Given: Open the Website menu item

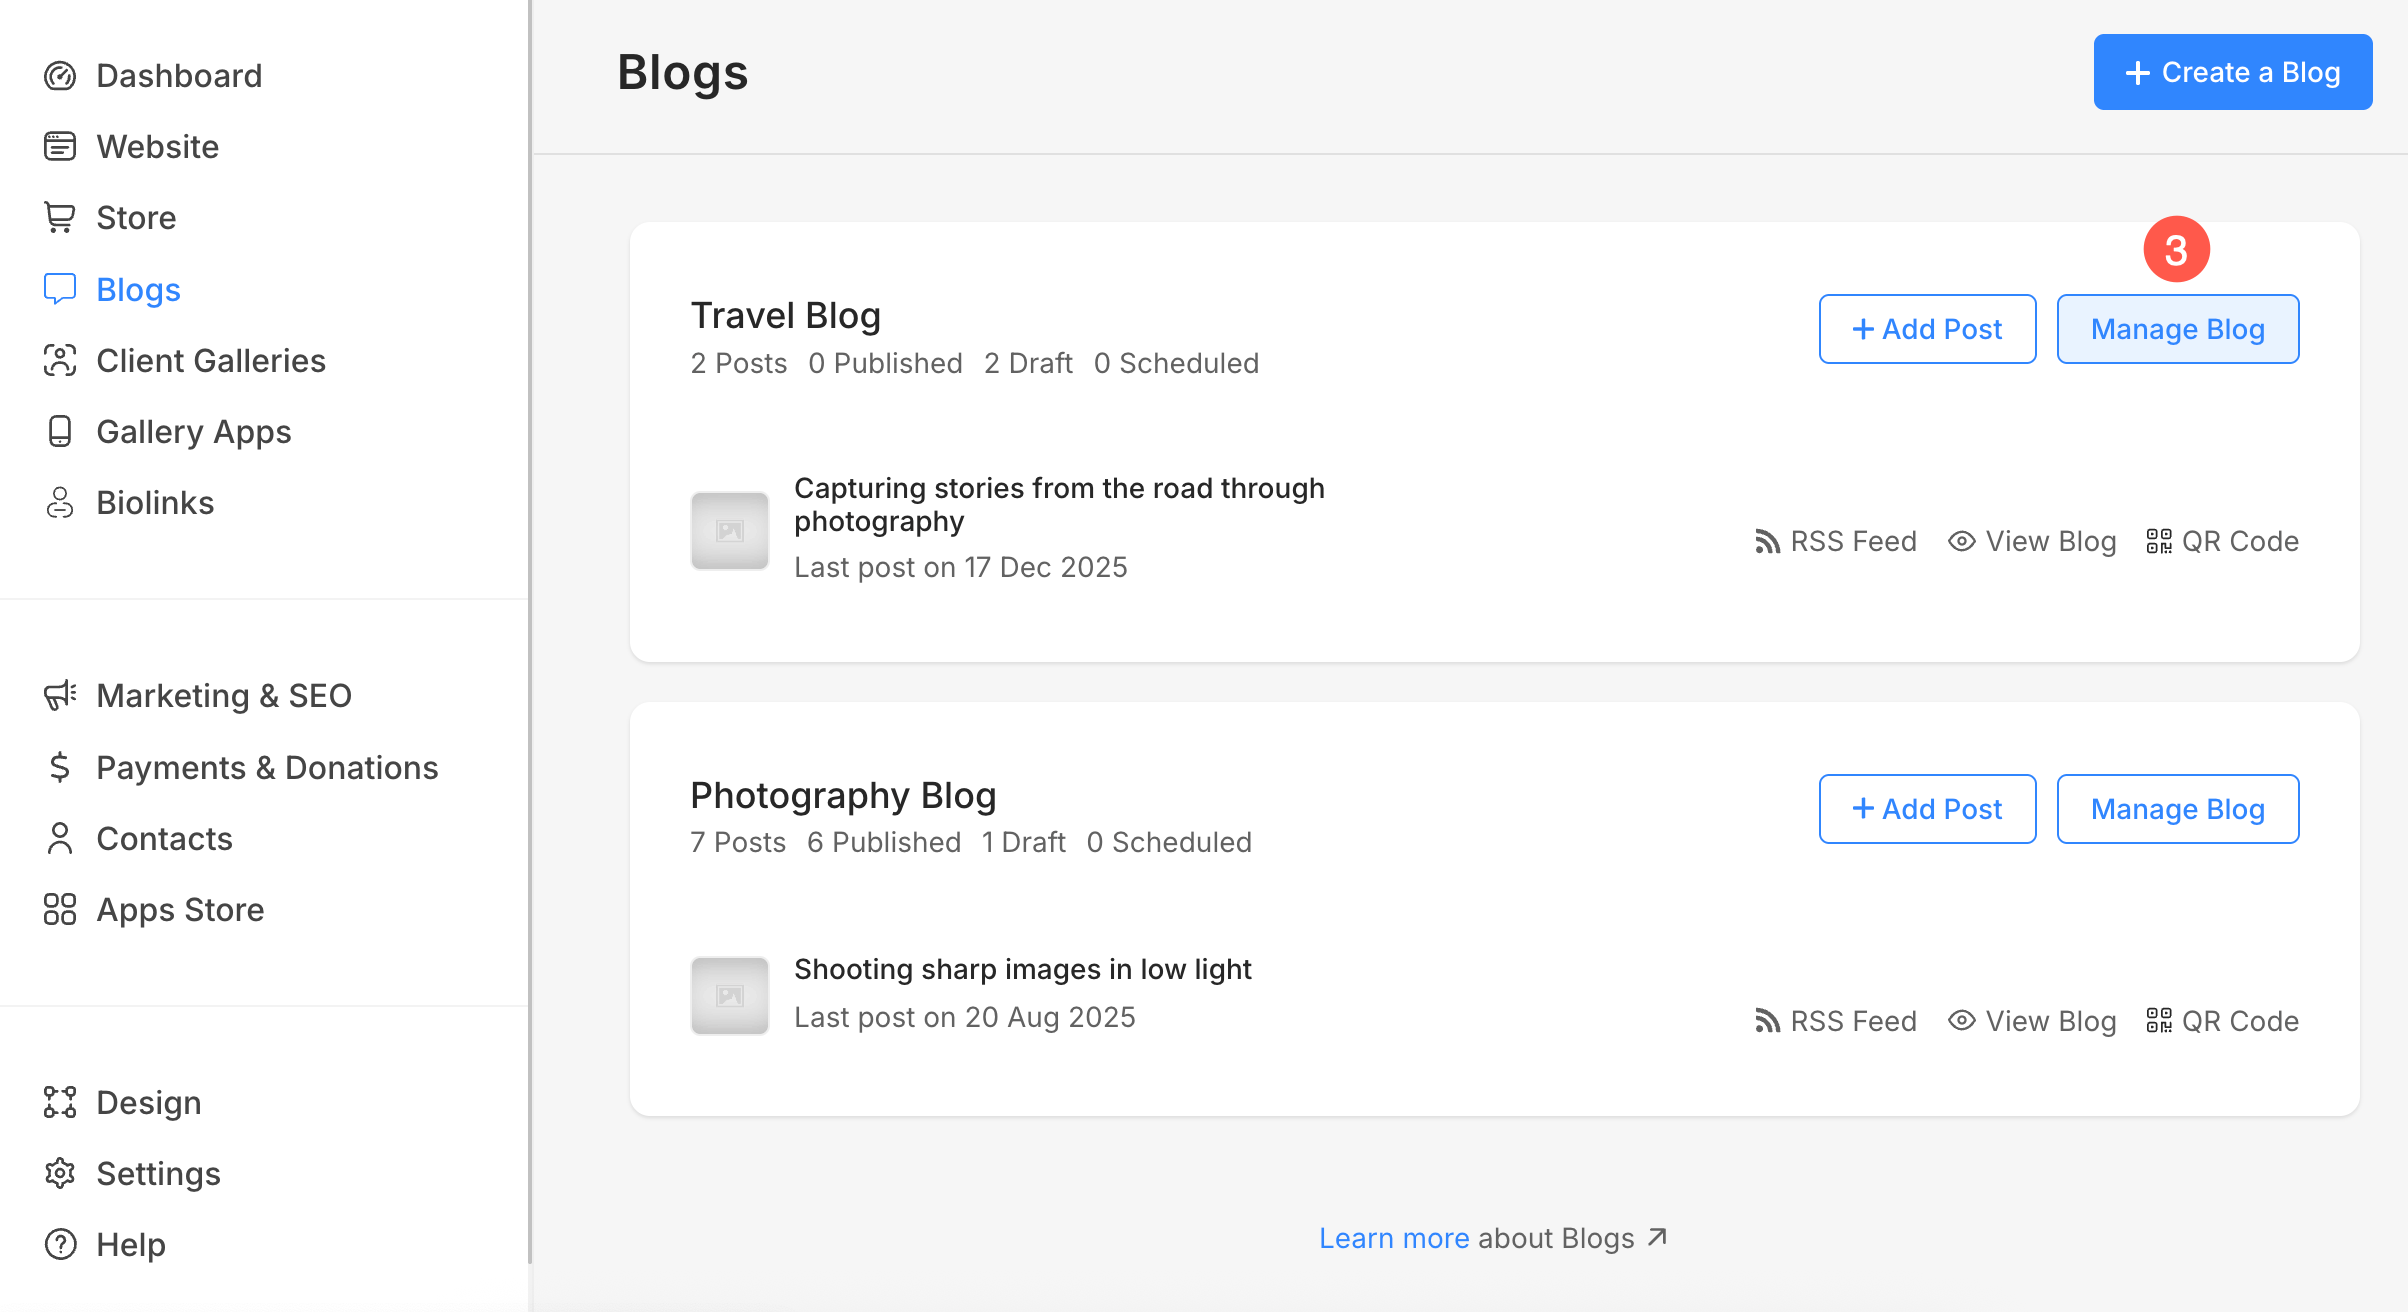Looking at the screenshot, I should pos(157,147).
